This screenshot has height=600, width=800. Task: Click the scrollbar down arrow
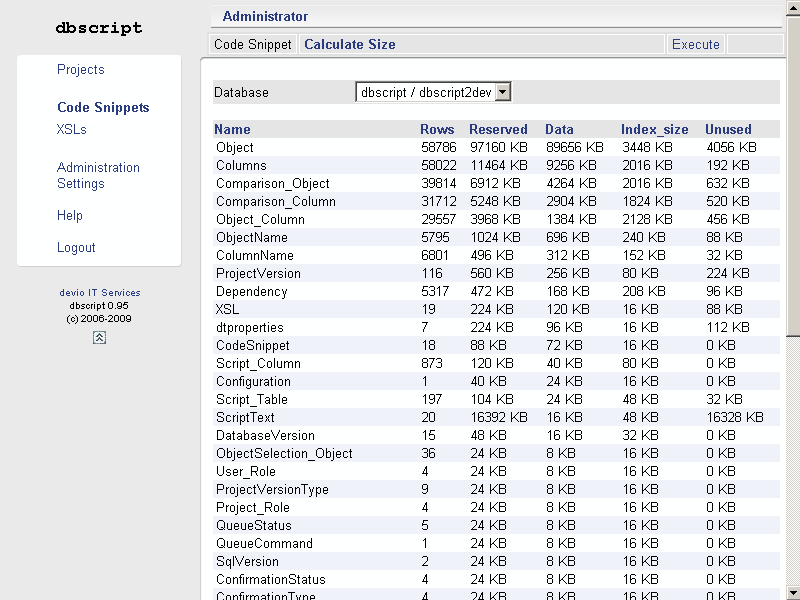tap(793, 592)
